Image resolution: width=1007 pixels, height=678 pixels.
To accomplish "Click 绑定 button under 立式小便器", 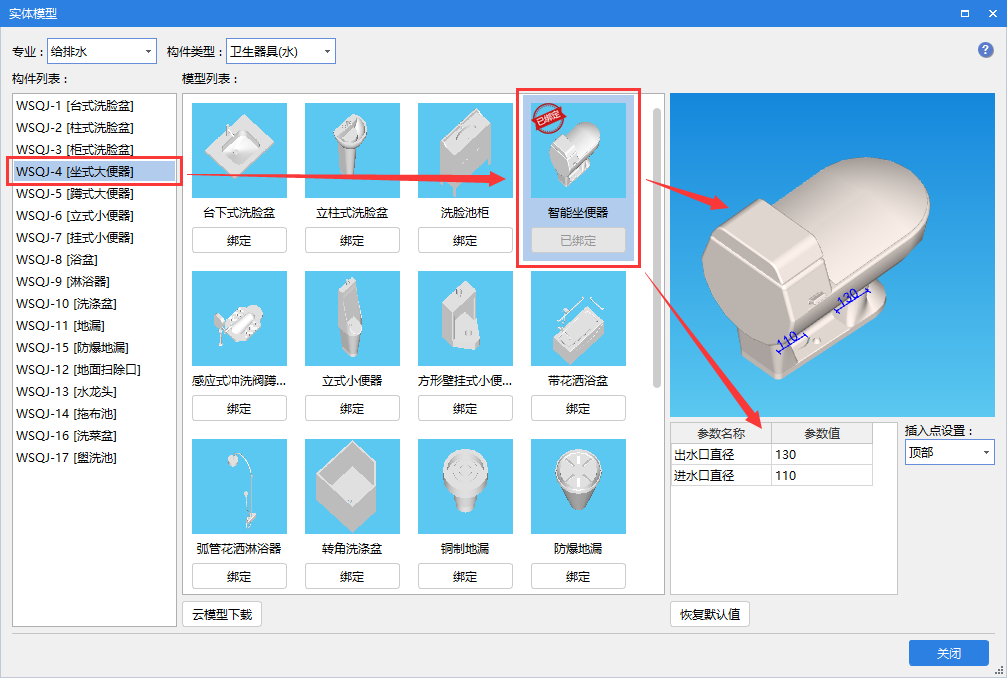I will coord(352,408).
